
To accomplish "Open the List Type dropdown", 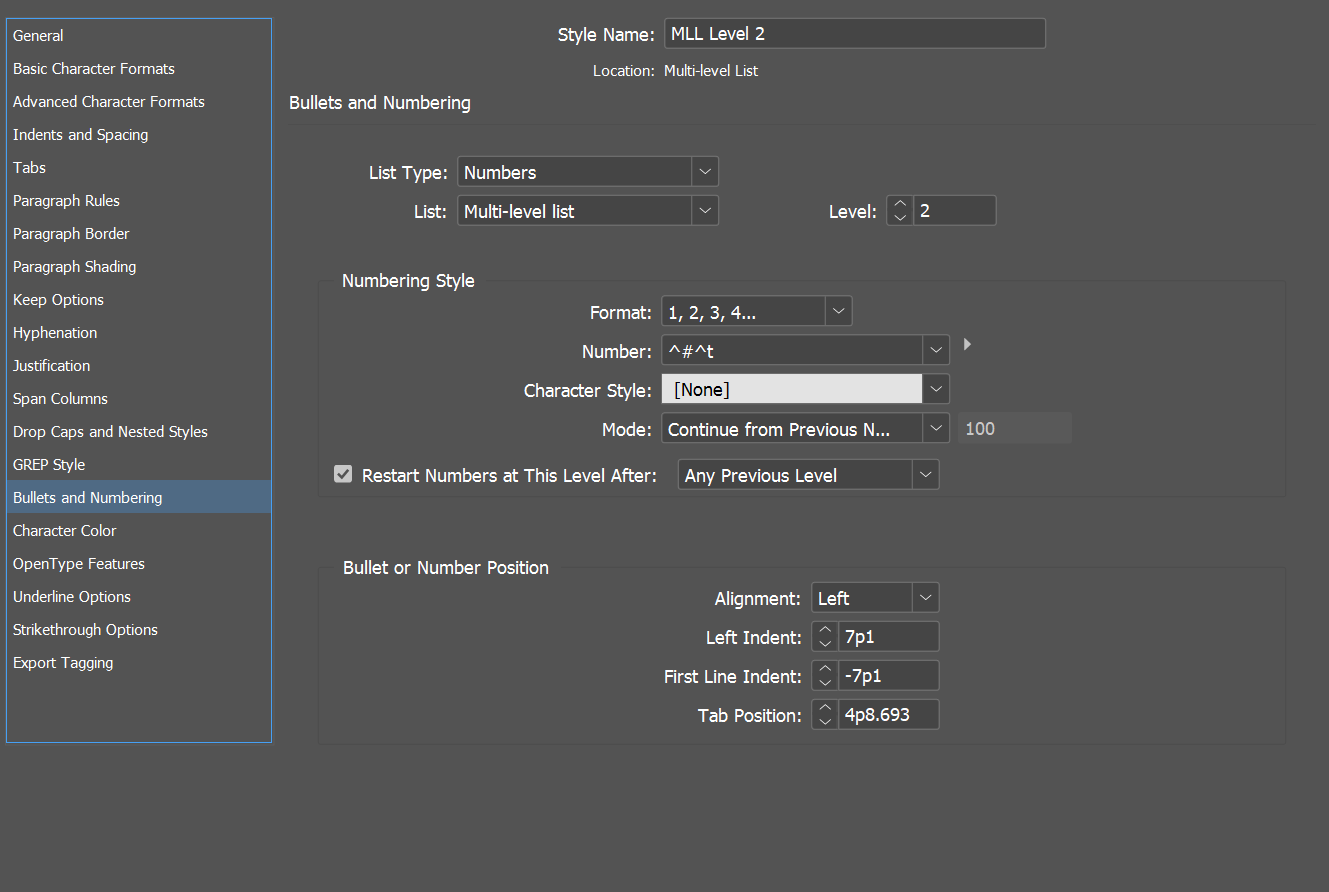I will (705, 171).
